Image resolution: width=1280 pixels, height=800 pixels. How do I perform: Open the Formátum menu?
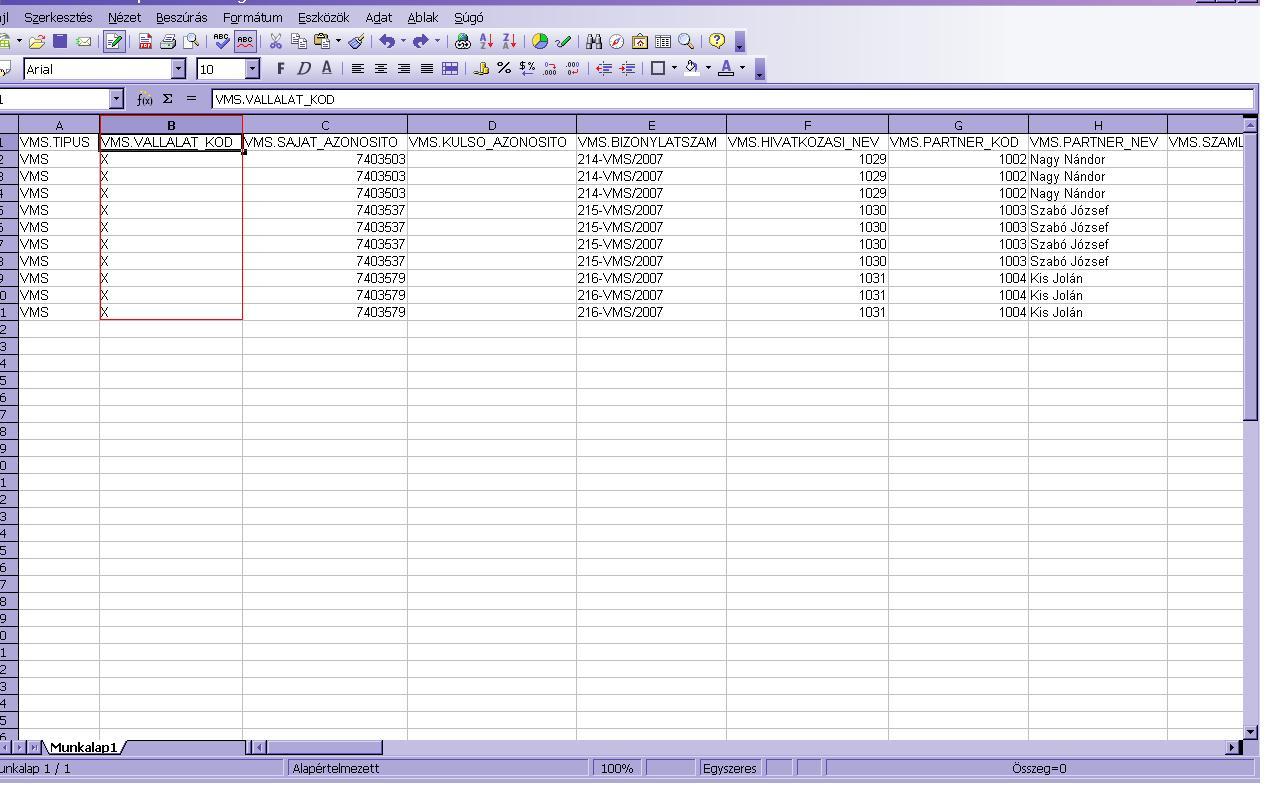point(252,18)
